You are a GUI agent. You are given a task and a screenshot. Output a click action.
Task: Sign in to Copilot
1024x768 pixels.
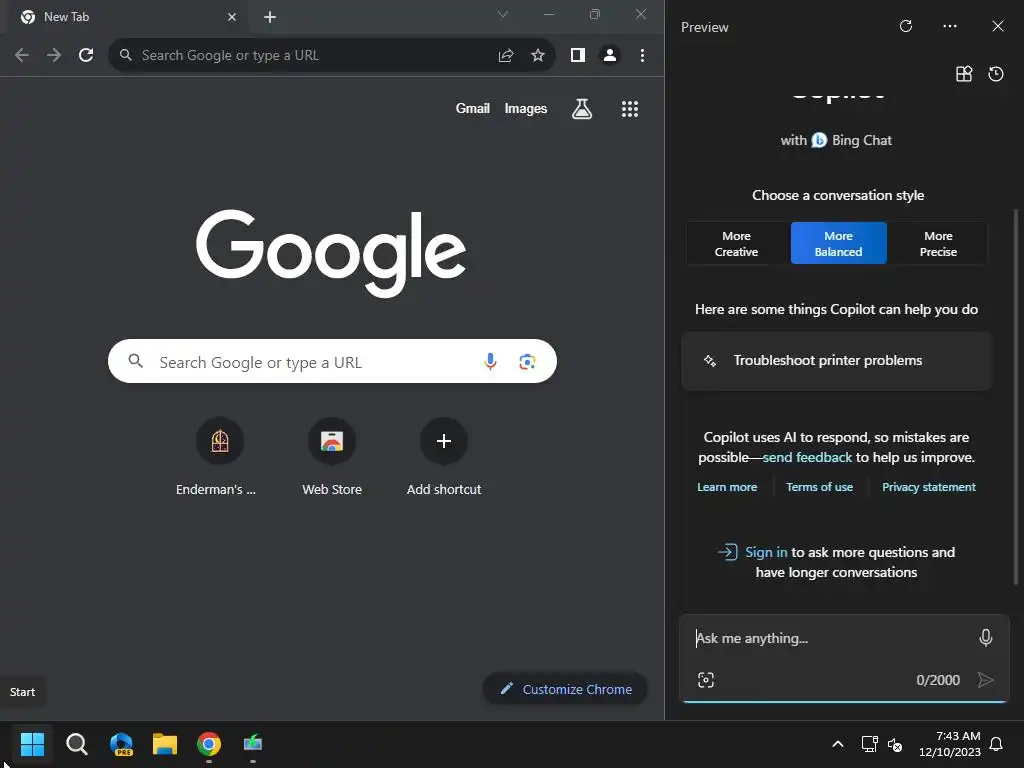[x=766, y=552]
